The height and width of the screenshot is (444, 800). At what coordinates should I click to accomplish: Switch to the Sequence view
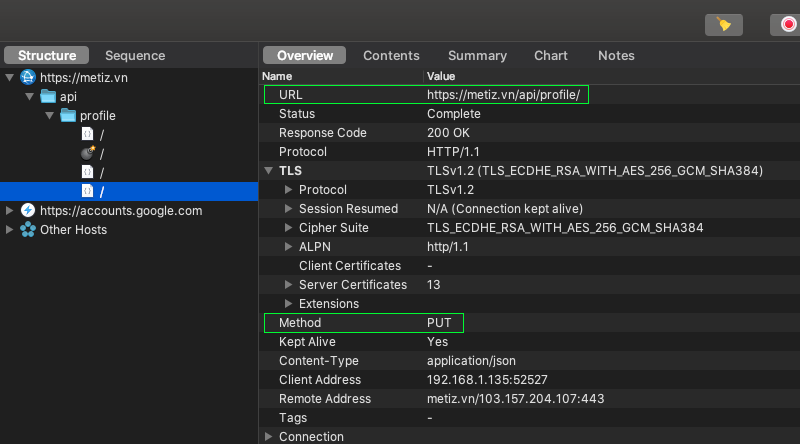135,55
